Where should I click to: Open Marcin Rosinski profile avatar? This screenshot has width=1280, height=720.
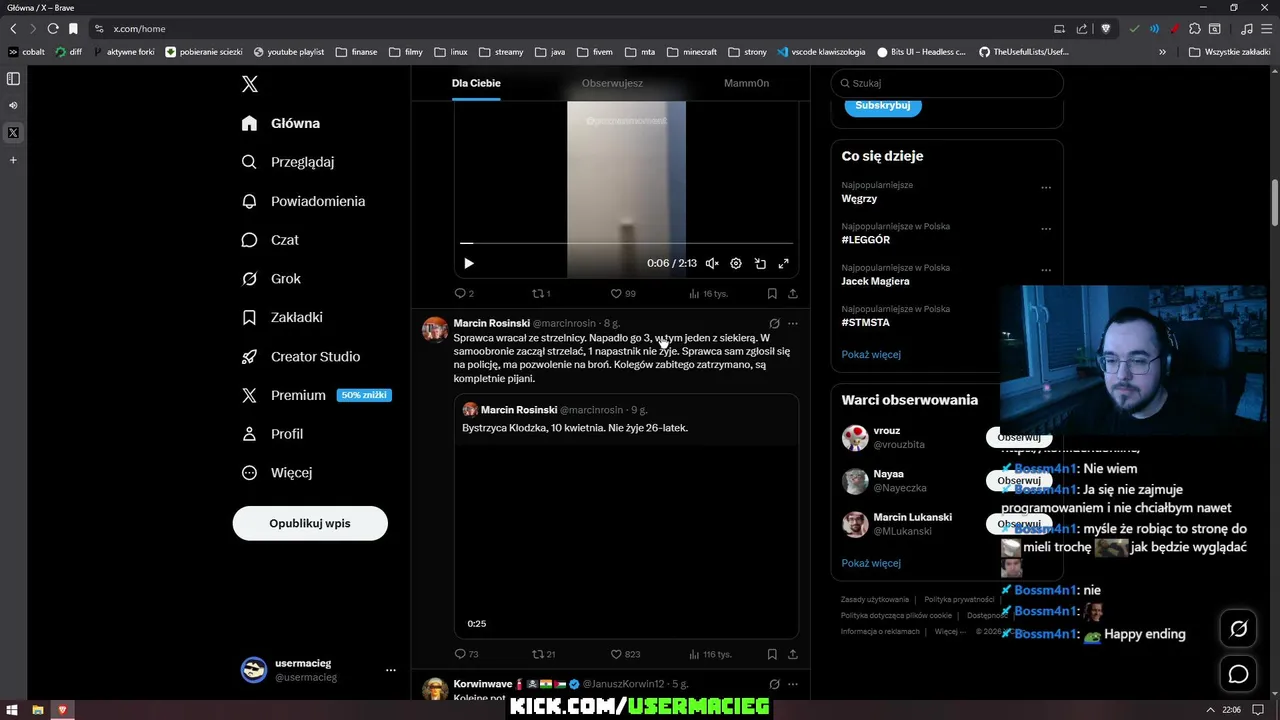(435, 330)
